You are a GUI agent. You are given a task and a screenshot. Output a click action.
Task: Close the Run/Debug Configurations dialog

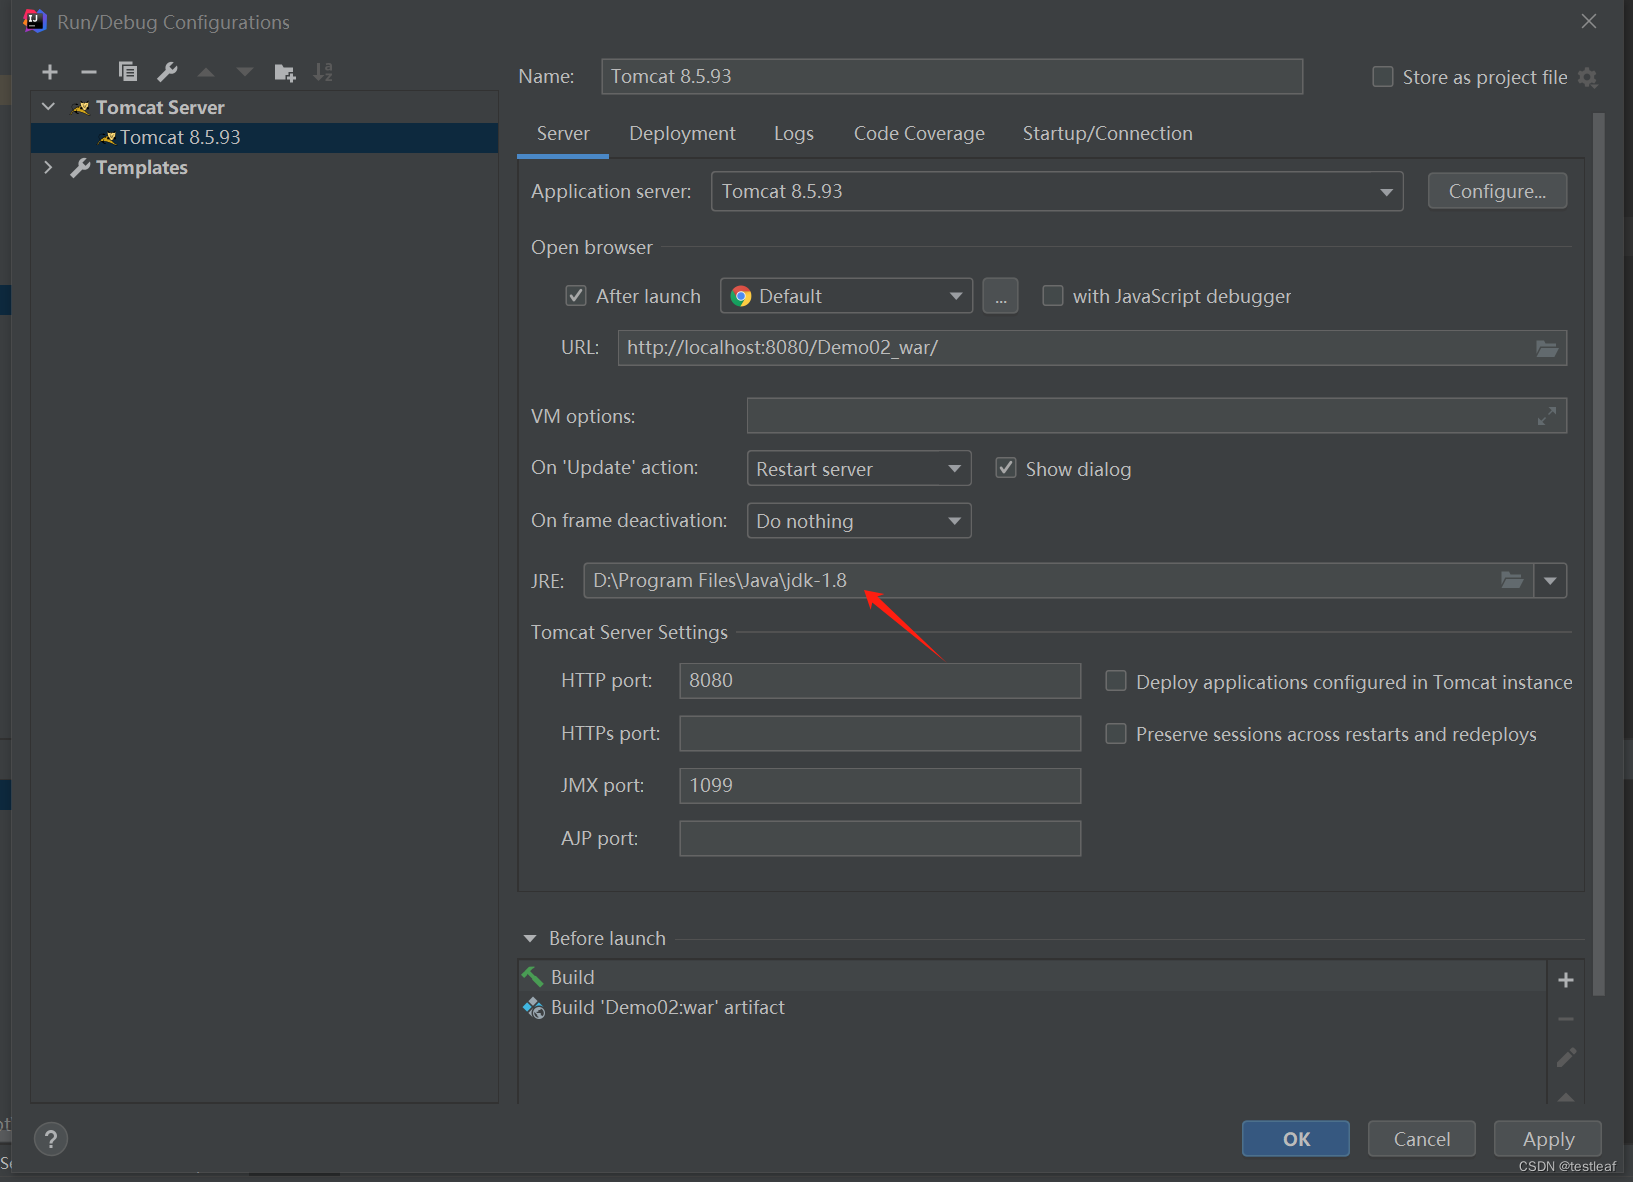coord(1589,21)
